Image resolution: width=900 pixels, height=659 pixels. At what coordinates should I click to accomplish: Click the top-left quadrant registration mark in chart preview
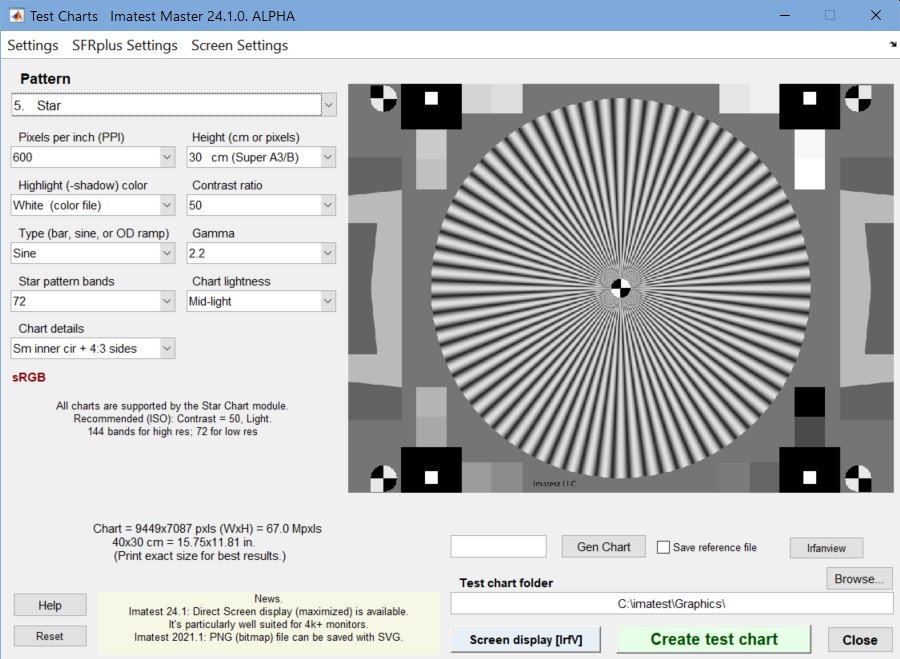pyautogui.click(x=383, y=98)
